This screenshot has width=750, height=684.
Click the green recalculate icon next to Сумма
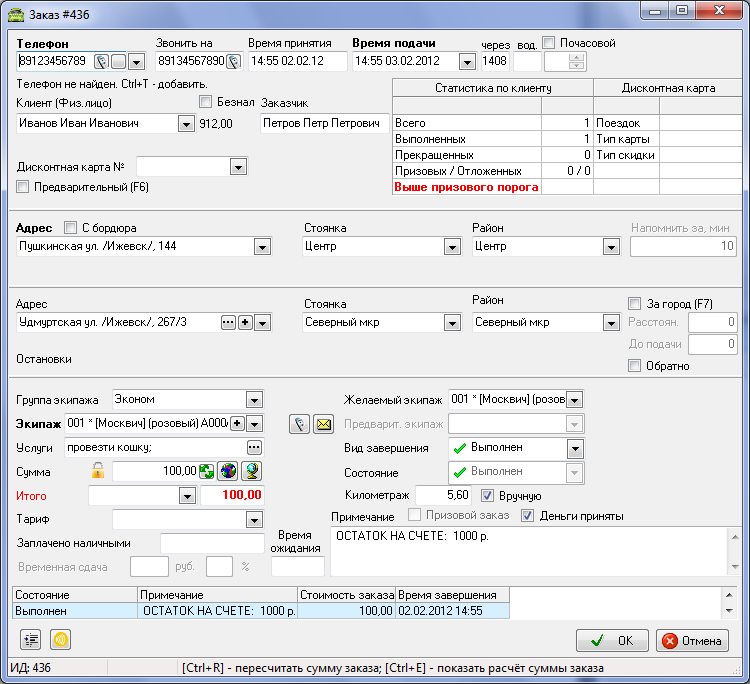point(207,471)
